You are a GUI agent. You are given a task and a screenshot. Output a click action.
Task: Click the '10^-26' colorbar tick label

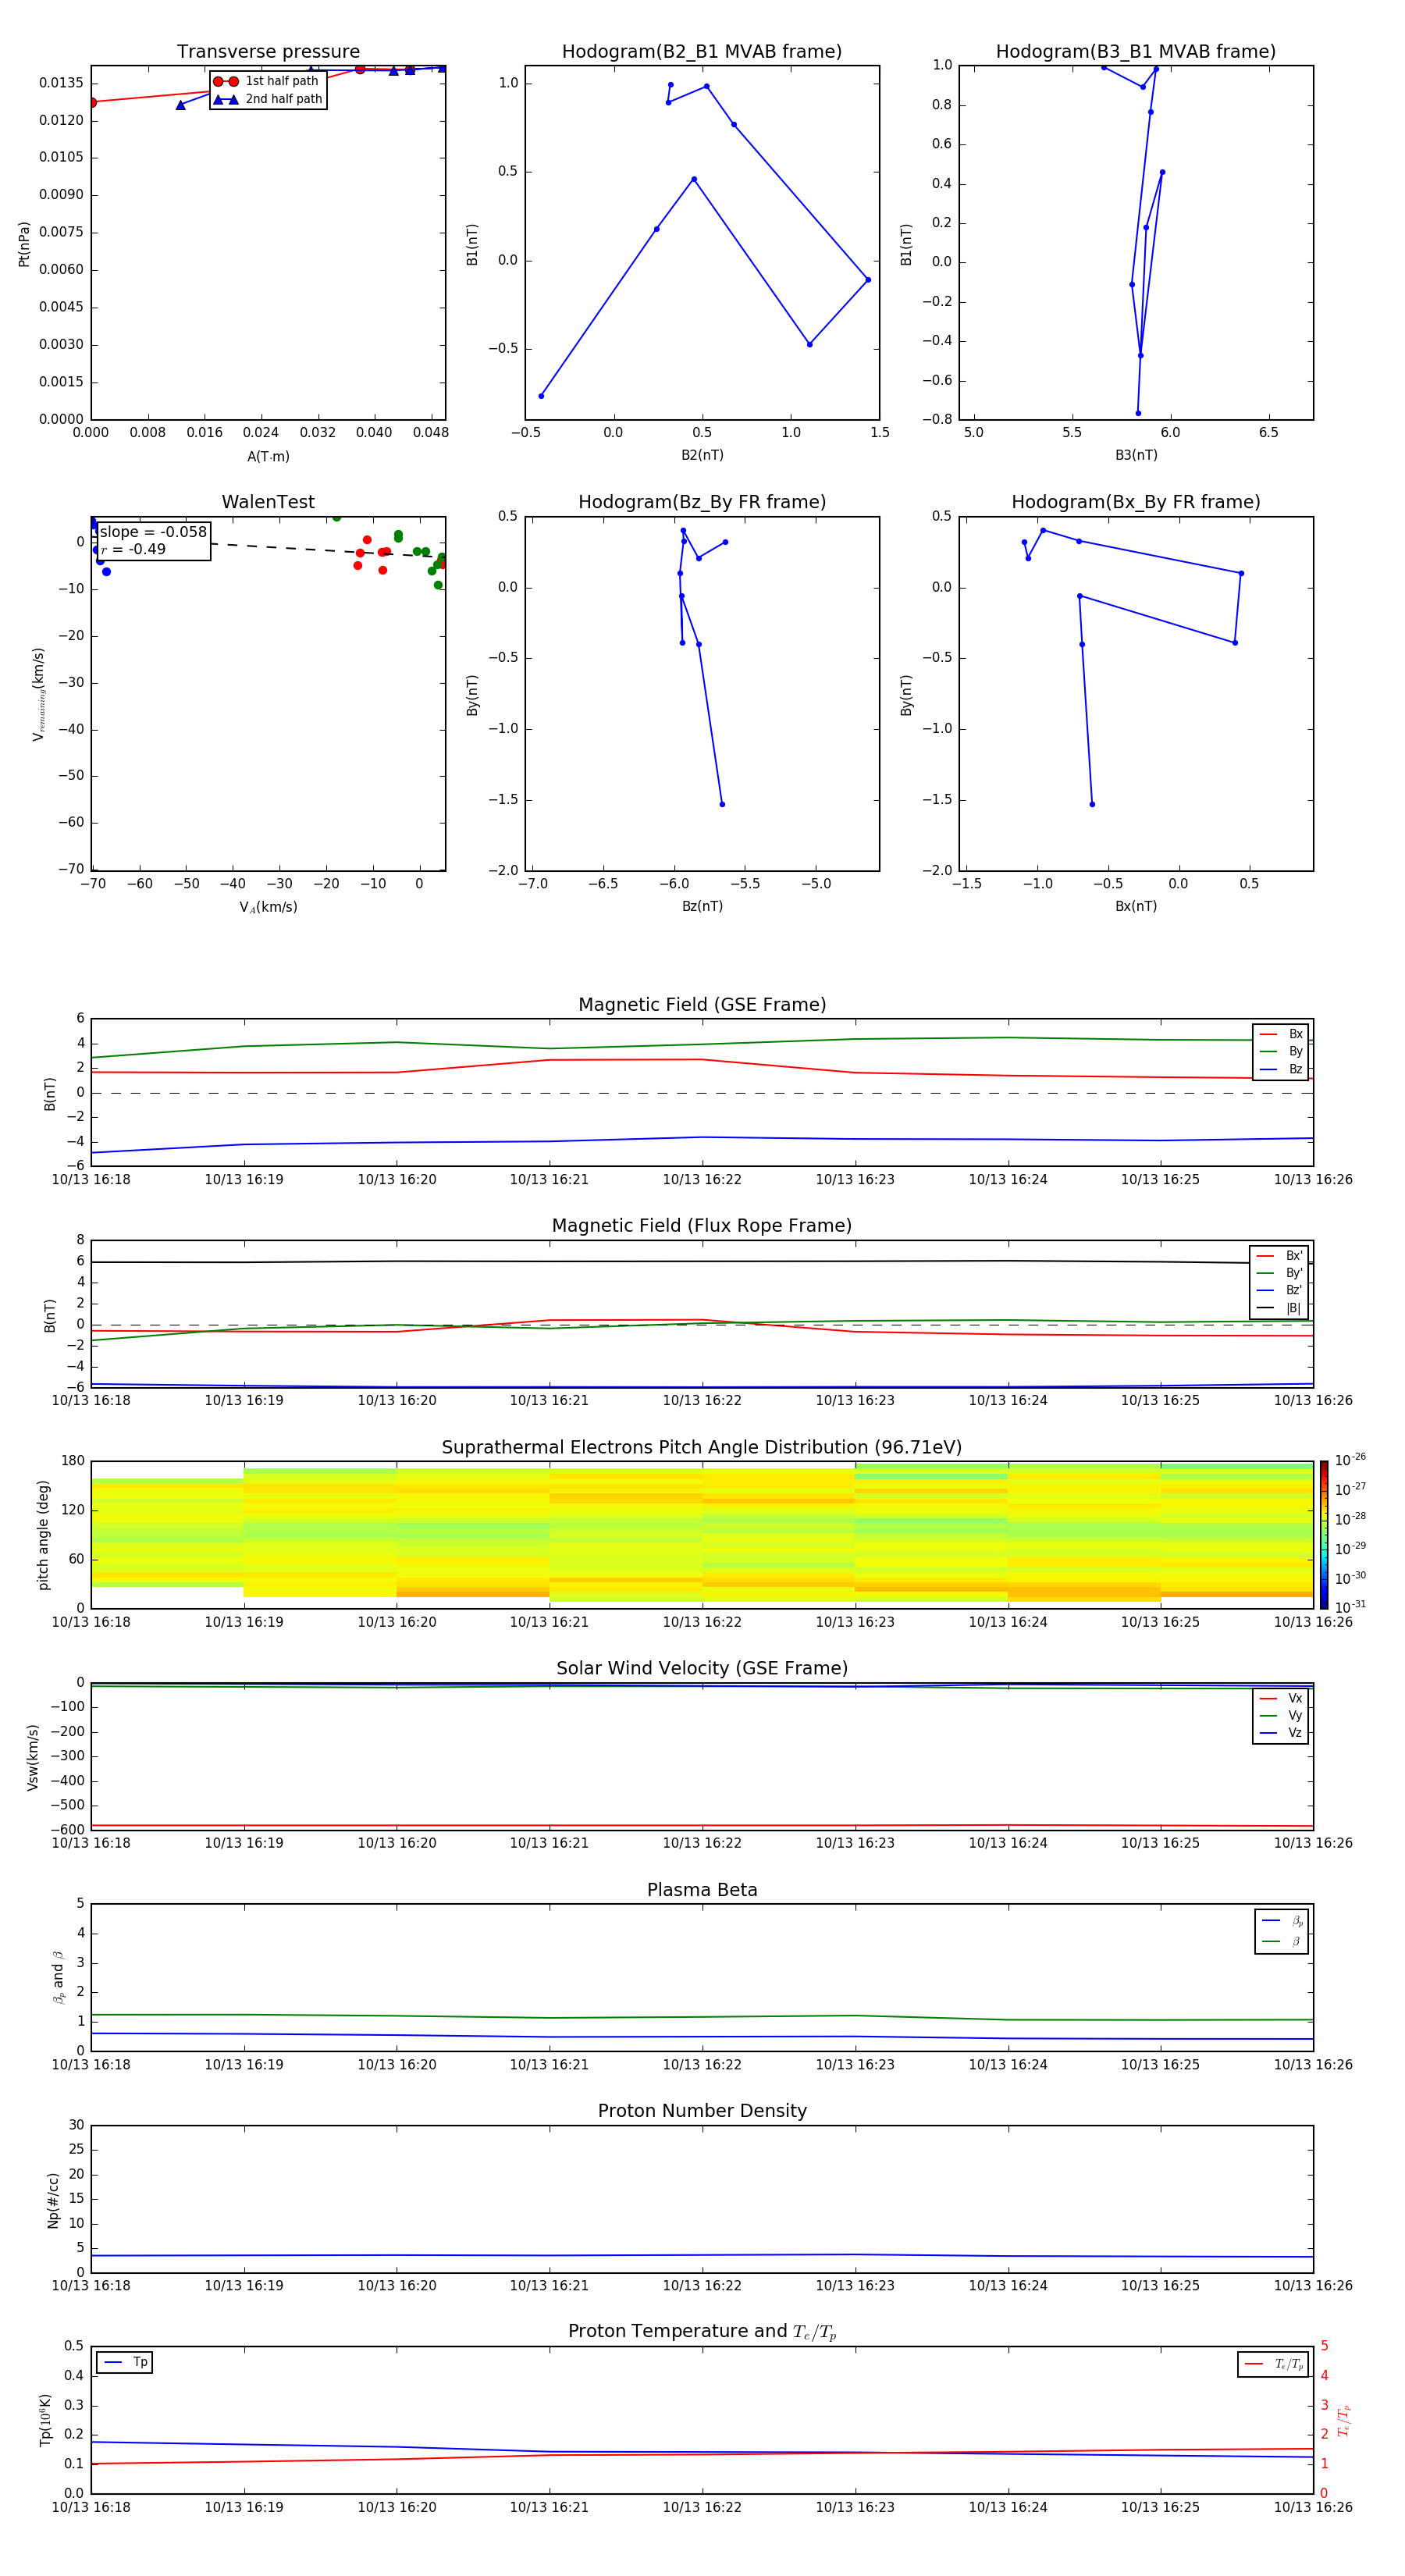(1350, 1460)
